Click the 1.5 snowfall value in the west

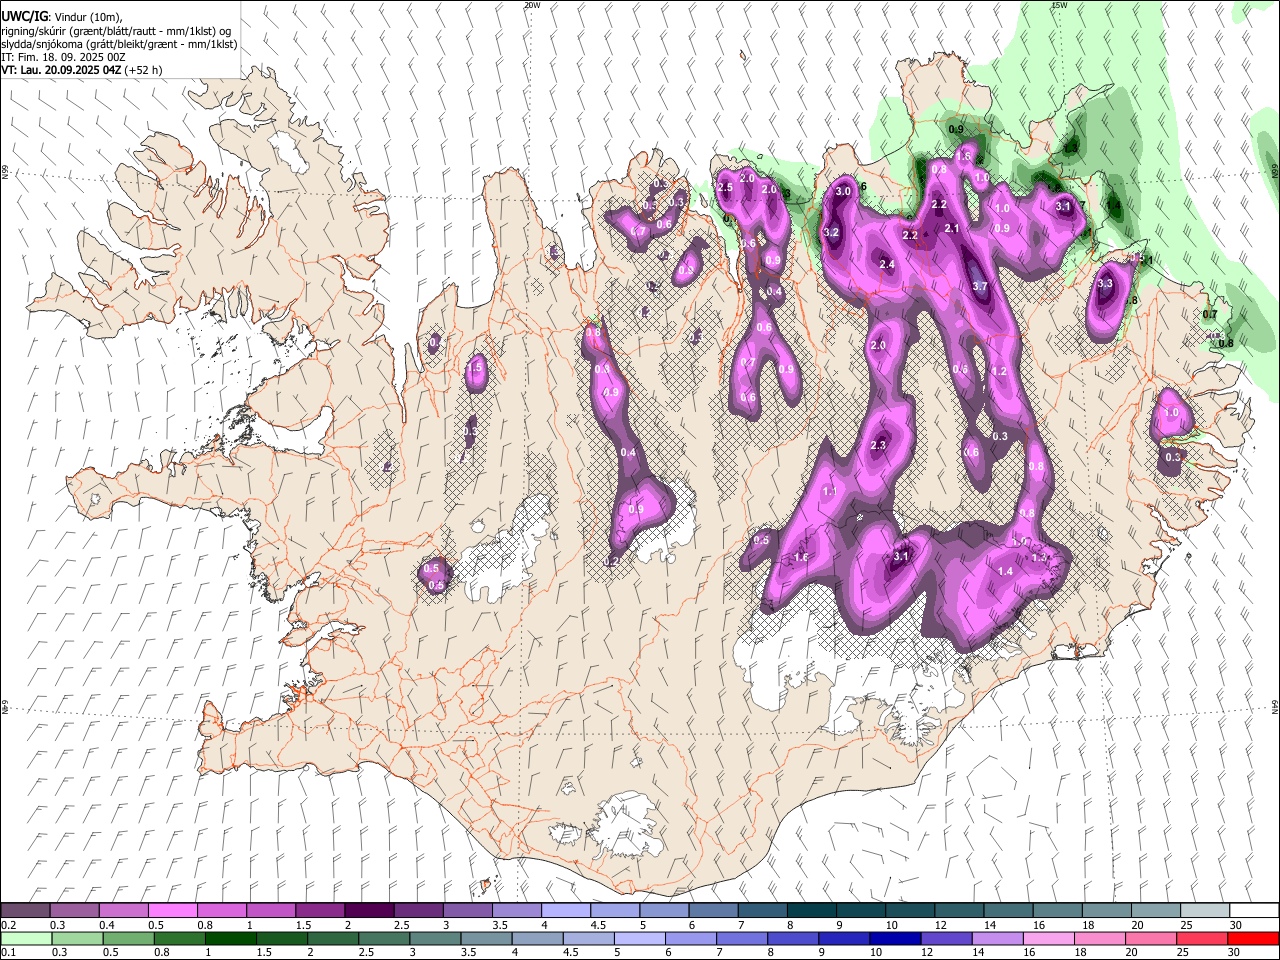coord(475,368)
